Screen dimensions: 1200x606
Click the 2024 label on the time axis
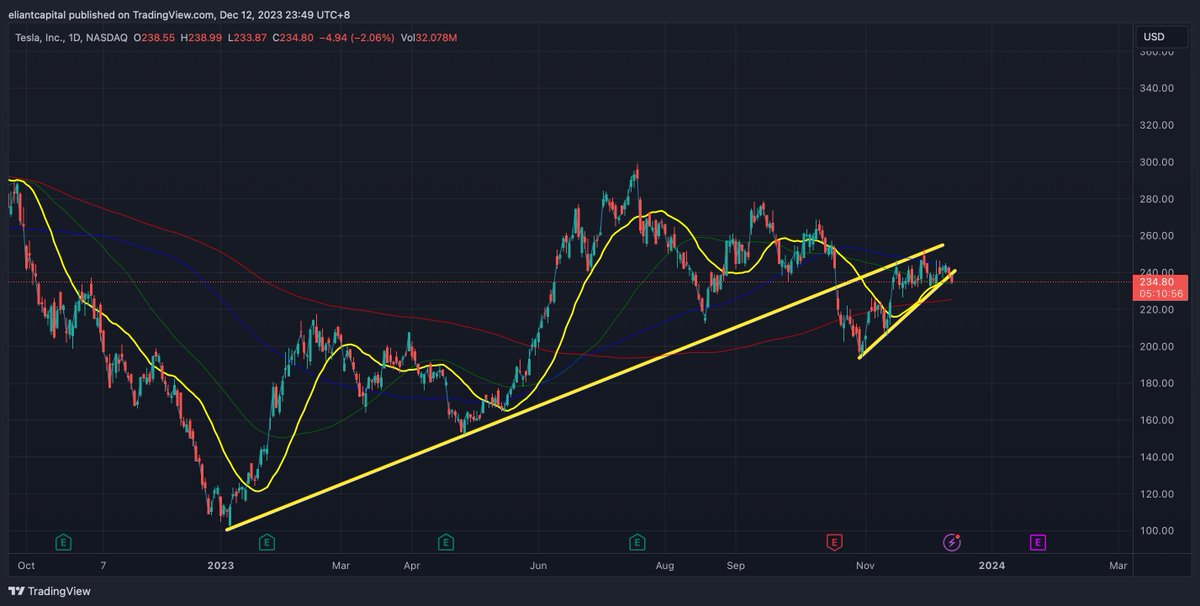click(x=992, y=566)
